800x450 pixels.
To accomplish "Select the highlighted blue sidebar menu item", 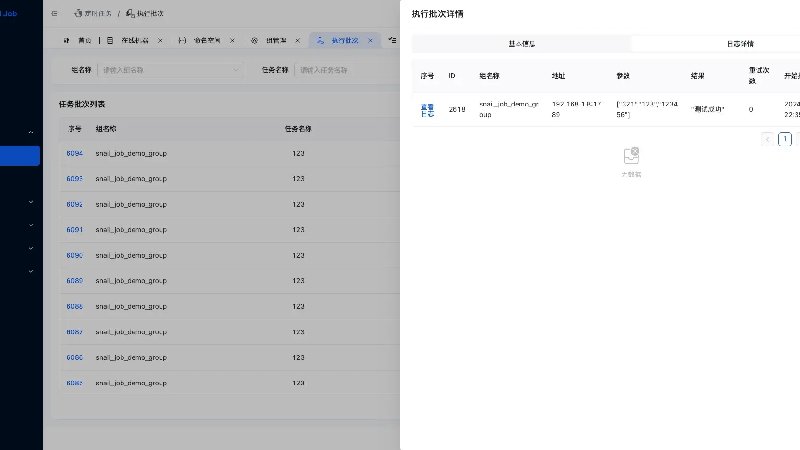I will click(x=20, y=156).
